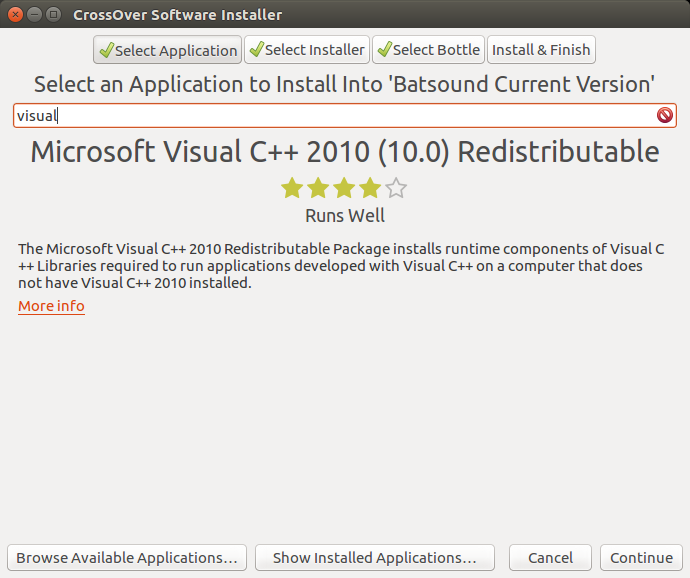Image resolution: width=690 pixels, height=578 pixels.
Task: Switch to the Select Application tab
Action: tap(167, 50)
